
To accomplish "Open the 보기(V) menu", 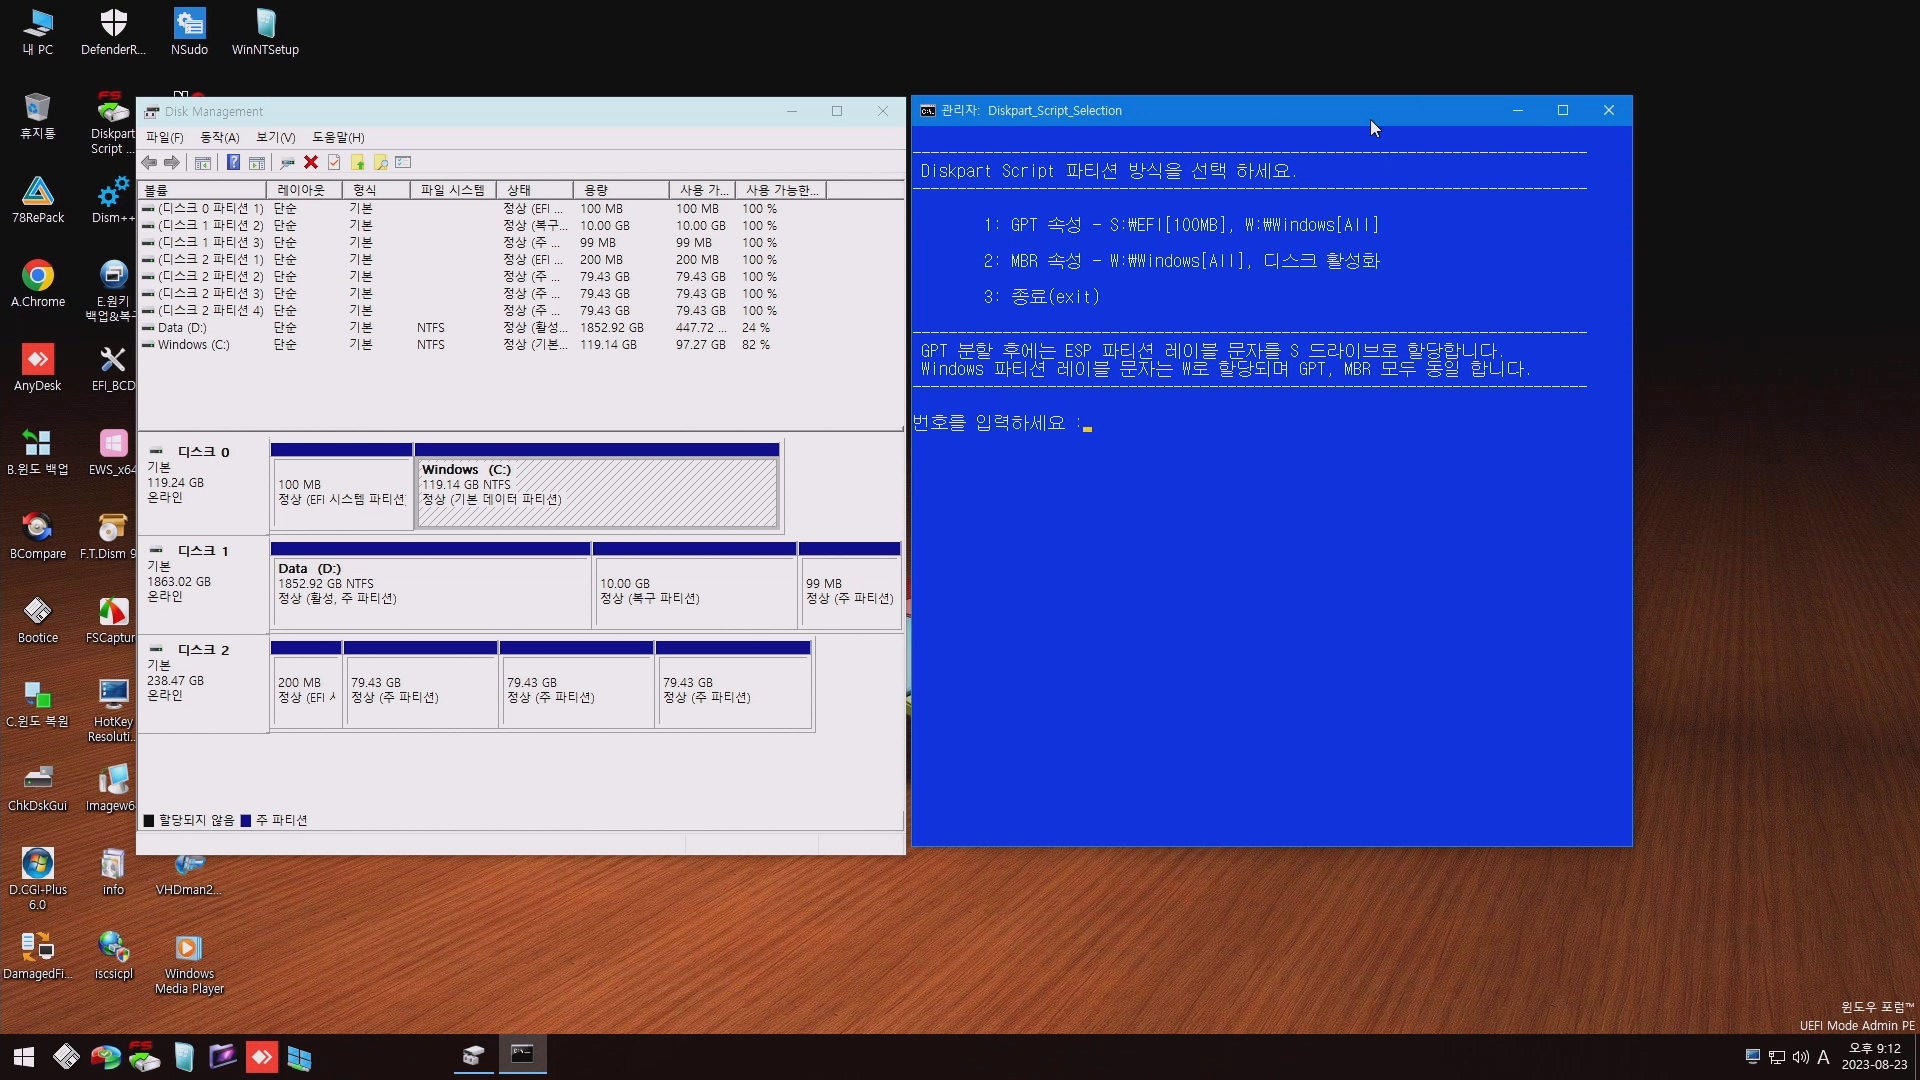I will [275, 137].
